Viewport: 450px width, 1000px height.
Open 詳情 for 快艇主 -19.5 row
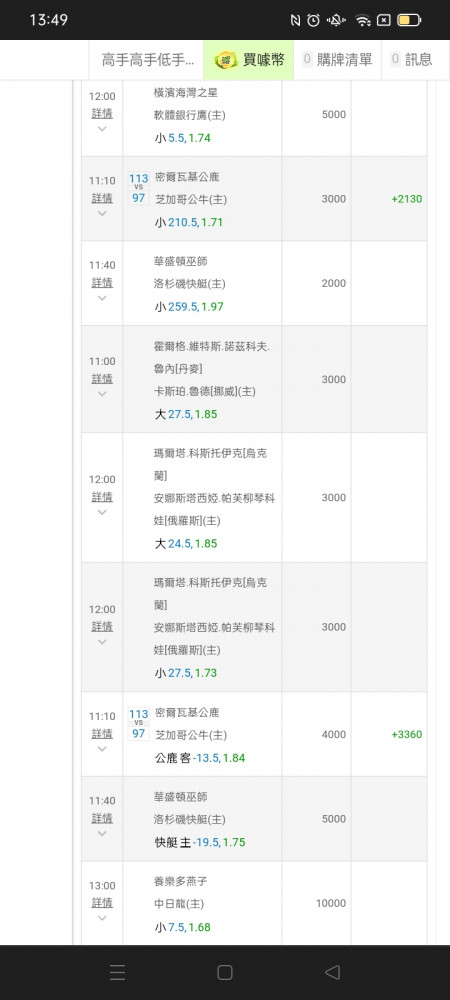pos(102,818)
